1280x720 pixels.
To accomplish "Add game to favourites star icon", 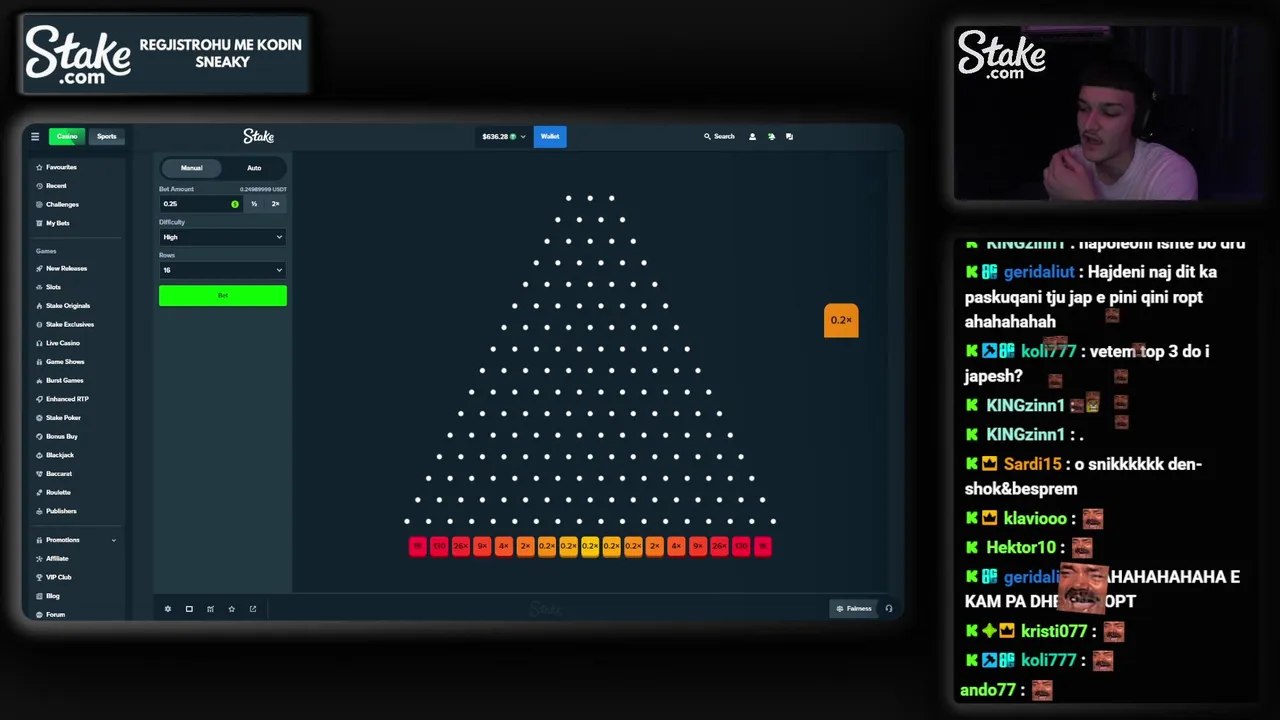I will pyautogui.click(x=231, y=609).
